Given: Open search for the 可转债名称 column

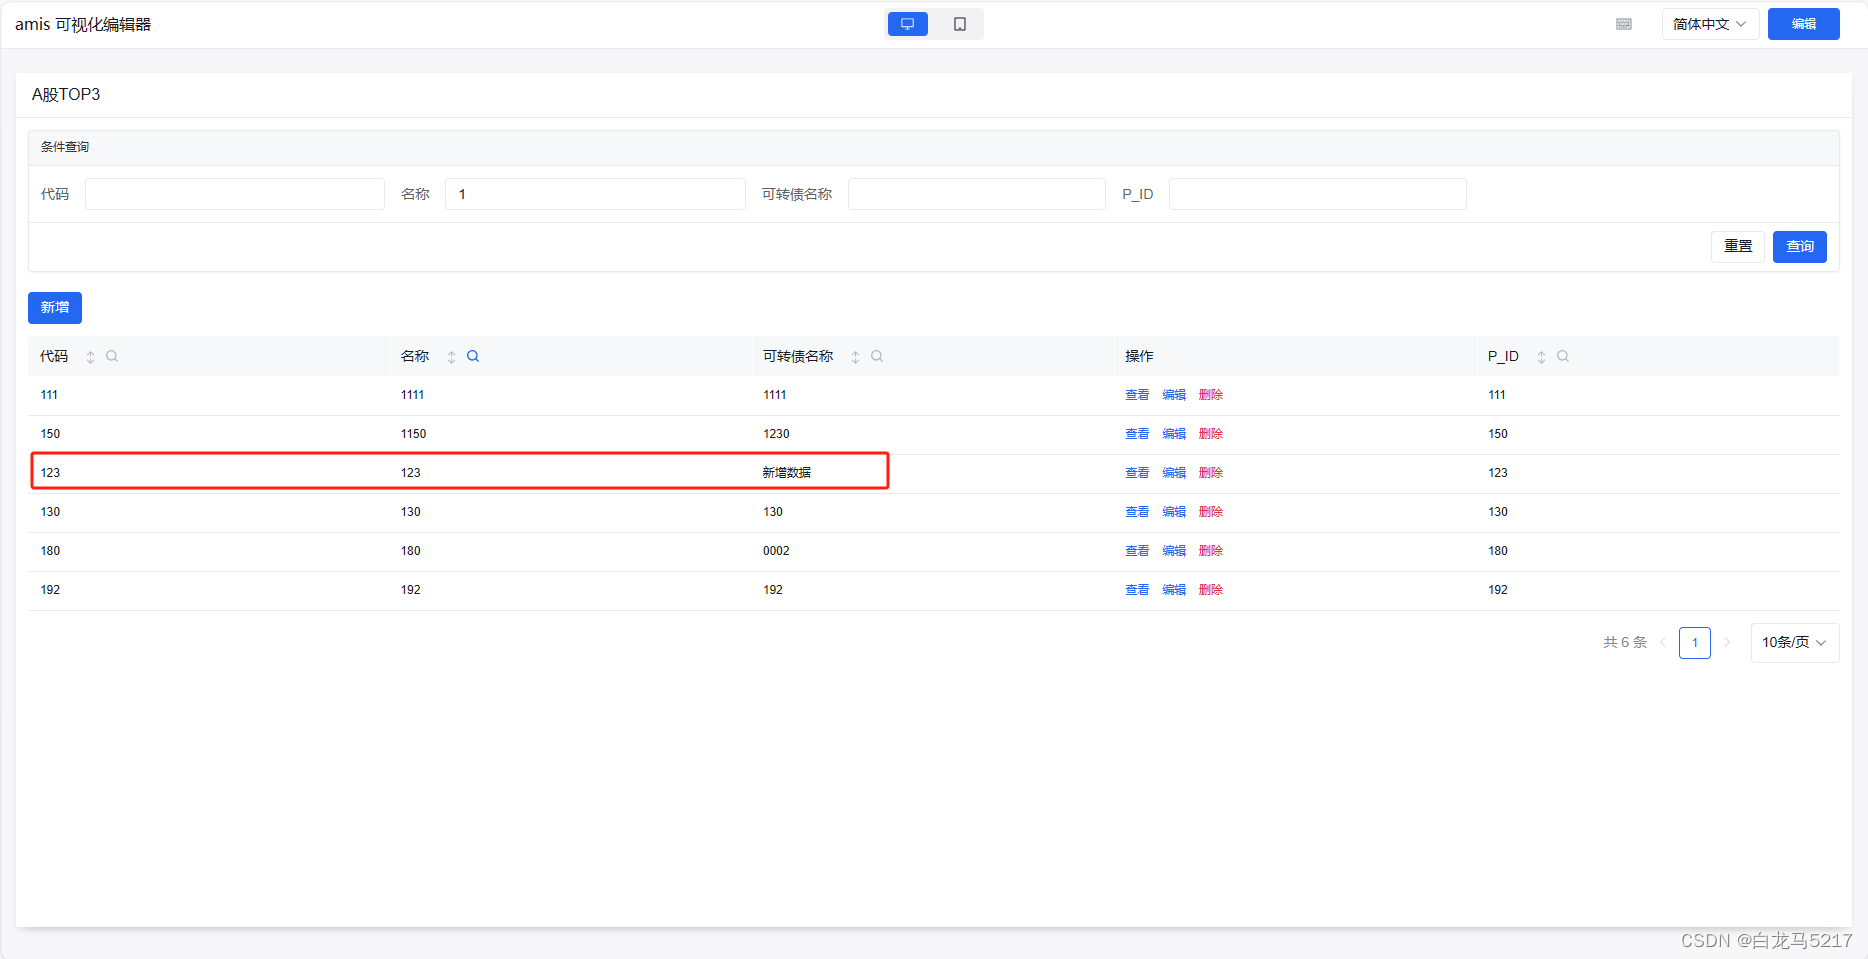Looking at the screenshot, I should click(877, 356).
